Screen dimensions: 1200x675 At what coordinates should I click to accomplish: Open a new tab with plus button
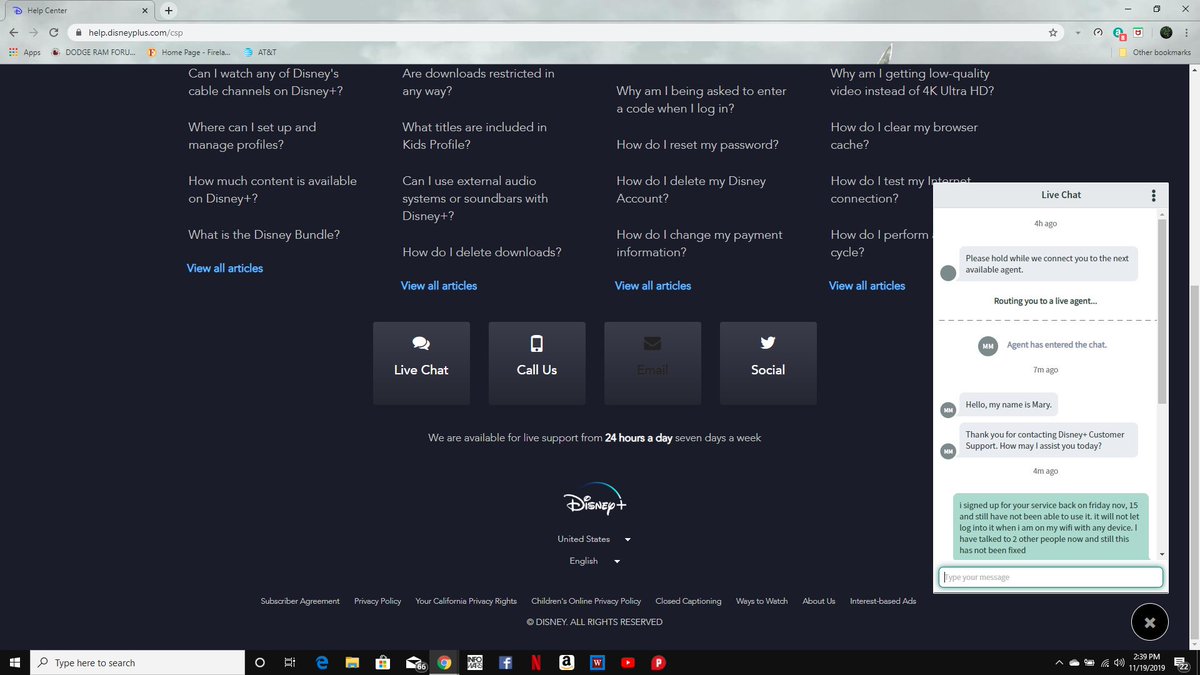coord(168,10)
